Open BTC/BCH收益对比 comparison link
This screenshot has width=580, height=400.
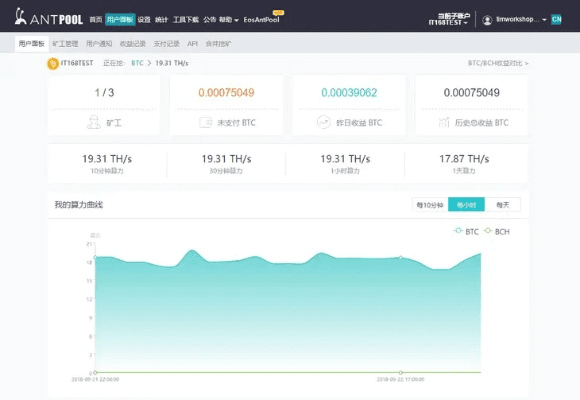click(x=498, y=63)
